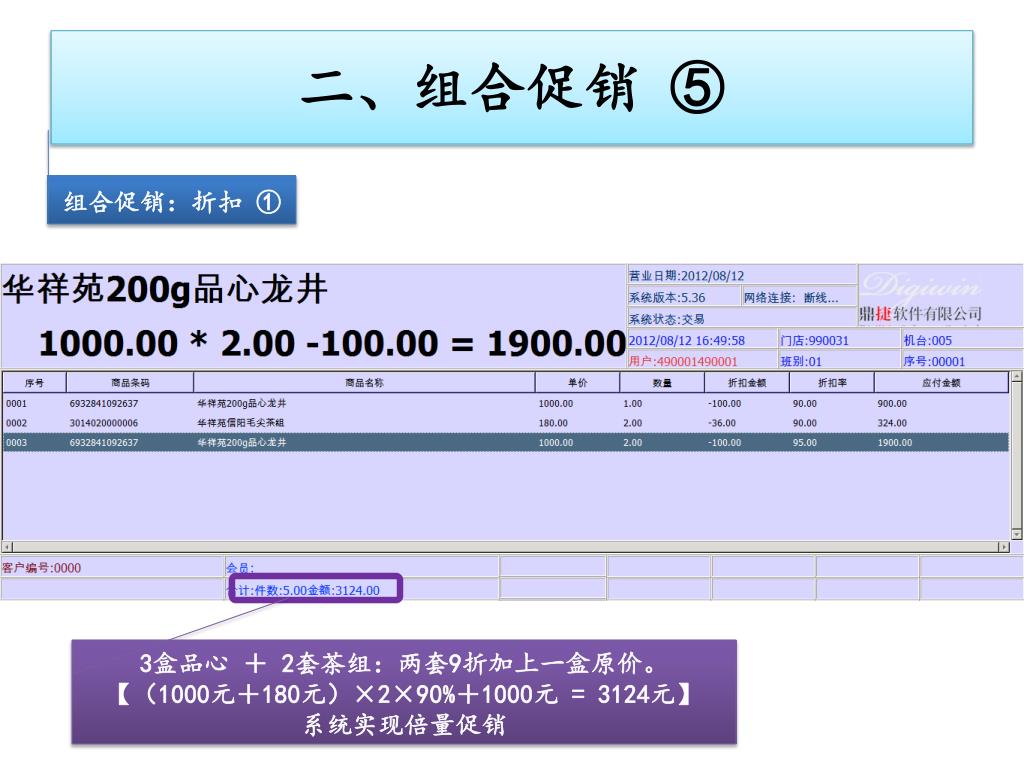Image resolution: width=1024 pixels, height=768 pixels.
Task: Click payable amount 1900.00
Action: point(895,443)
